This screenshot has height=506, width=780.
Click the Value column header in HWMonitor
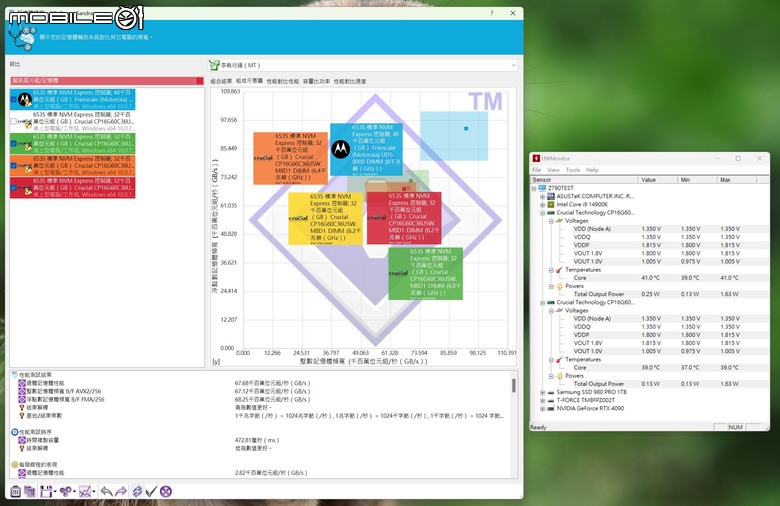pyautogui.click(x=658, y=180)
